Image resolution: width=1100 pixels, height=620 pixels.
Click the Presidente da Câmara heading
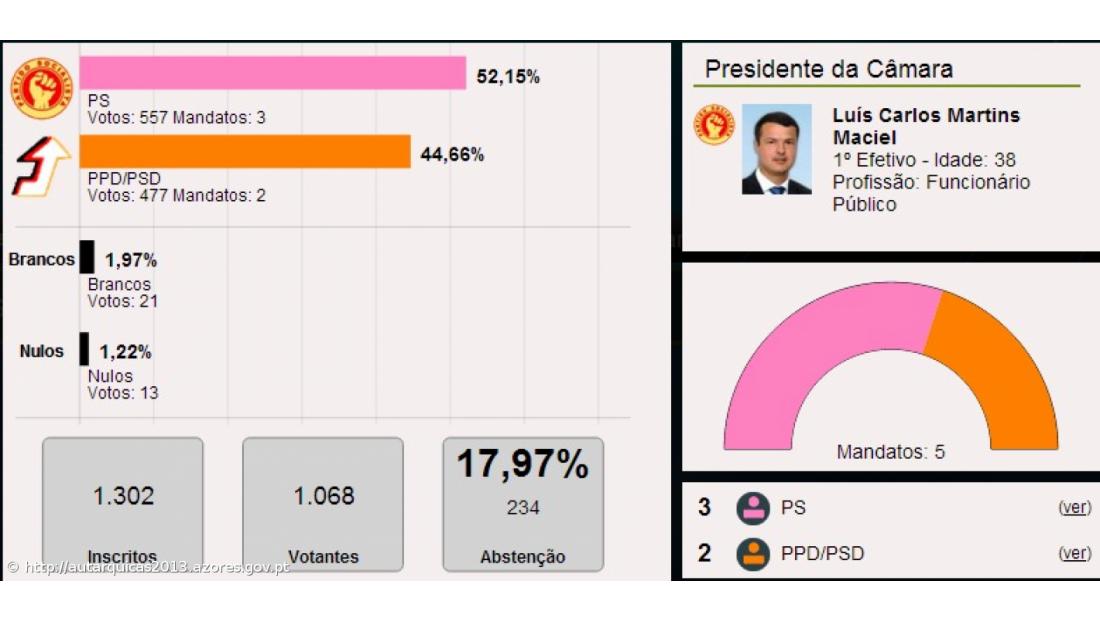829,70
